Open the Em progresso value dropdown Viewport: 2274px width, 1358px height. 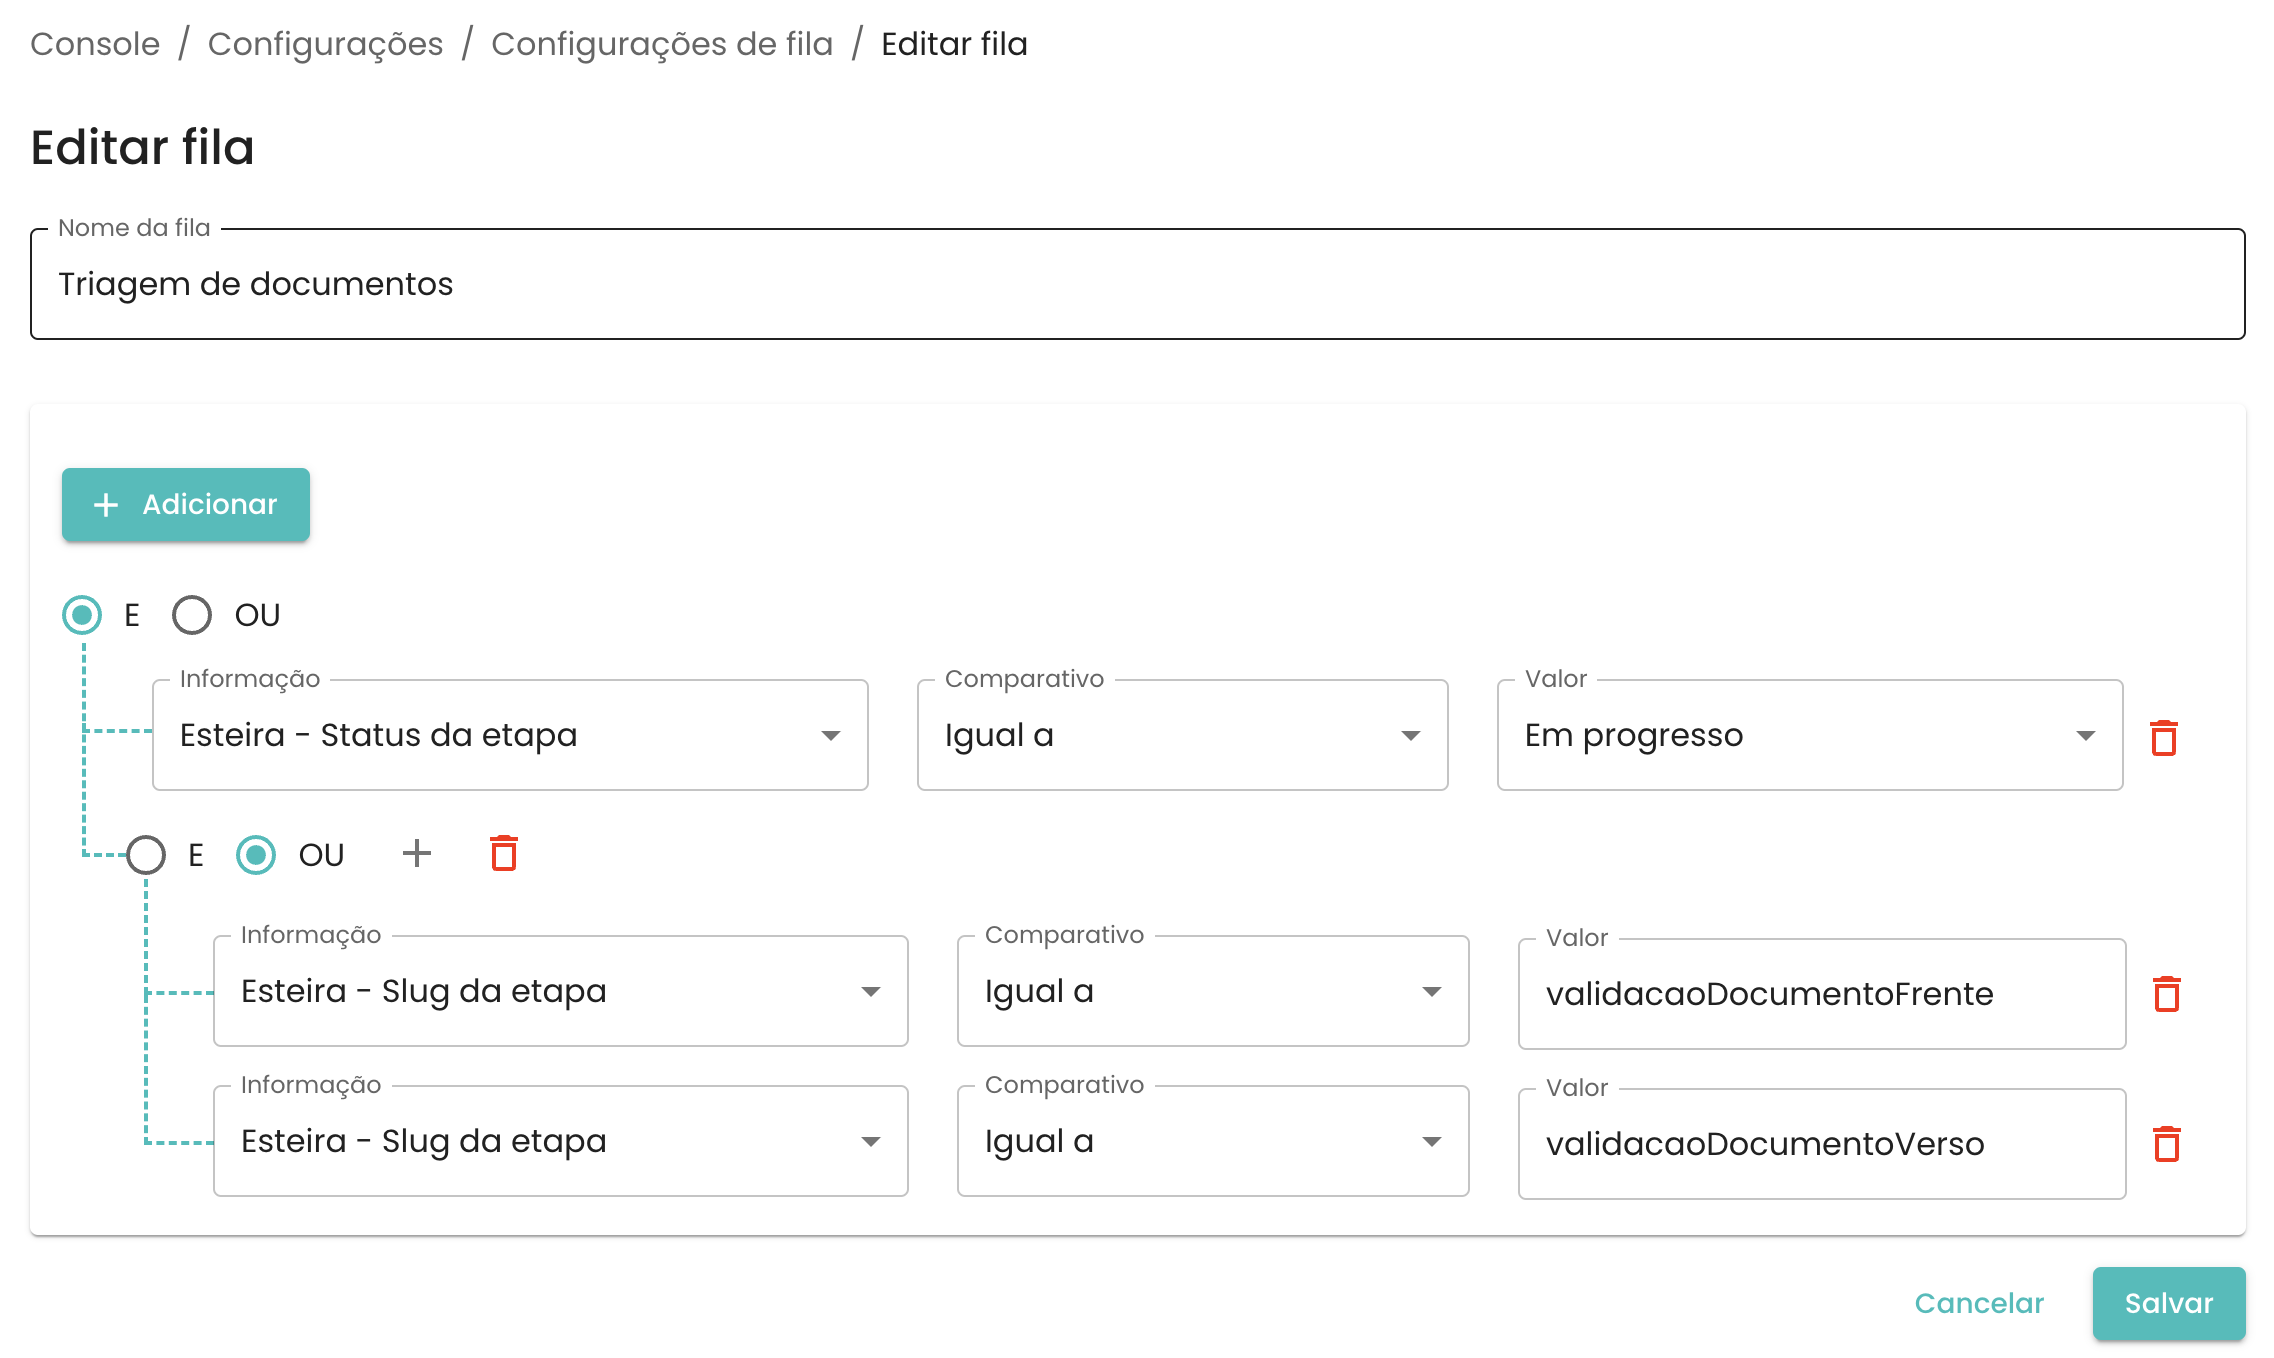(1808, 736)
